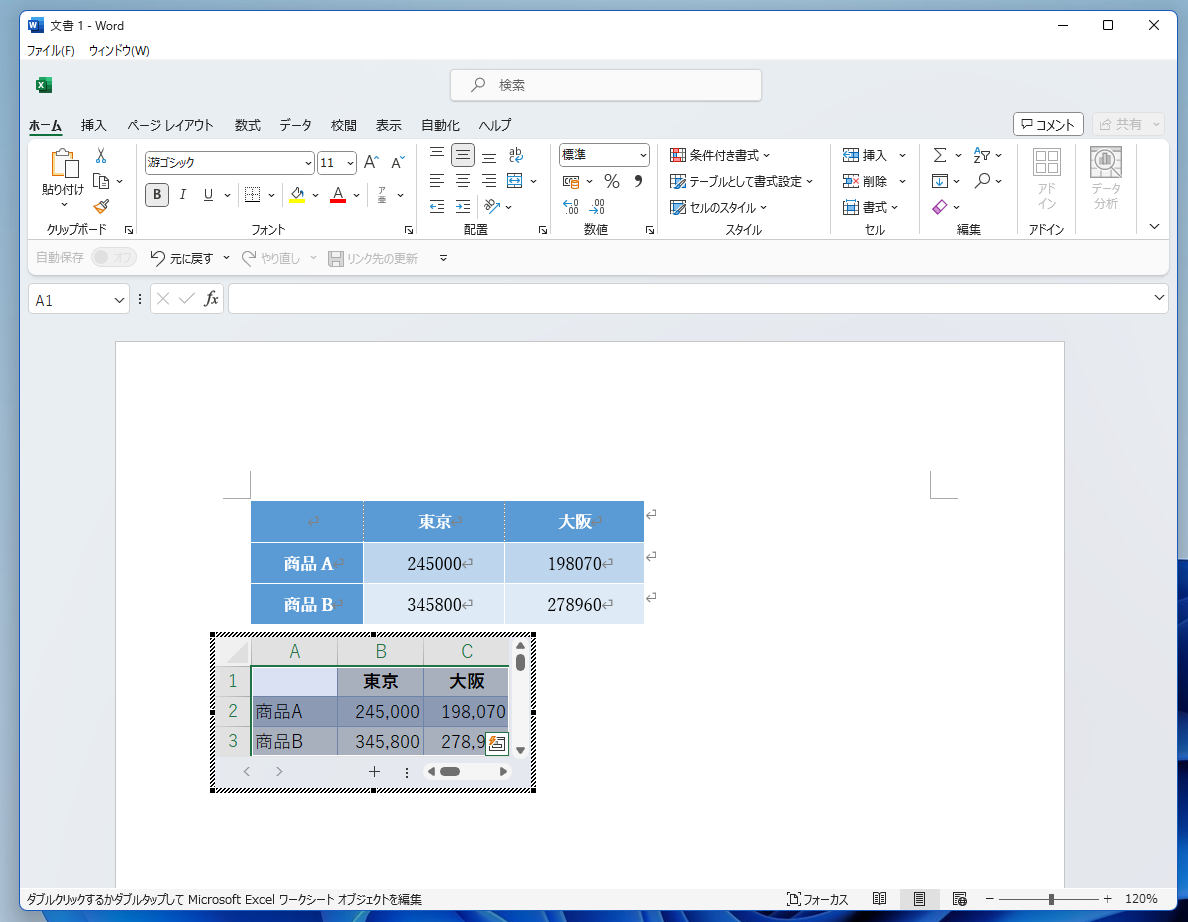Click the merge and center icon
This screenshot has height=922, width=1188.
click(514, 181)
